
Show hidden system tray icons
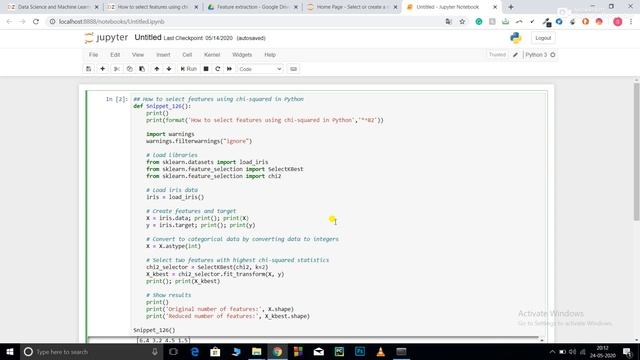coord(552,352)
